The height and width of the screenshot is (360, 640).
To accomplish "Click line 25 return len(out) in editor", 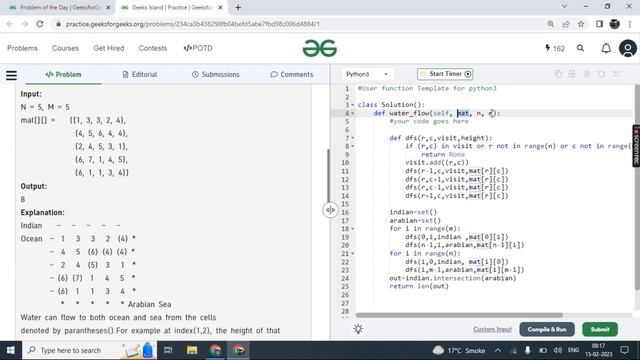I will pyautogui.click(x=419, y=286).
